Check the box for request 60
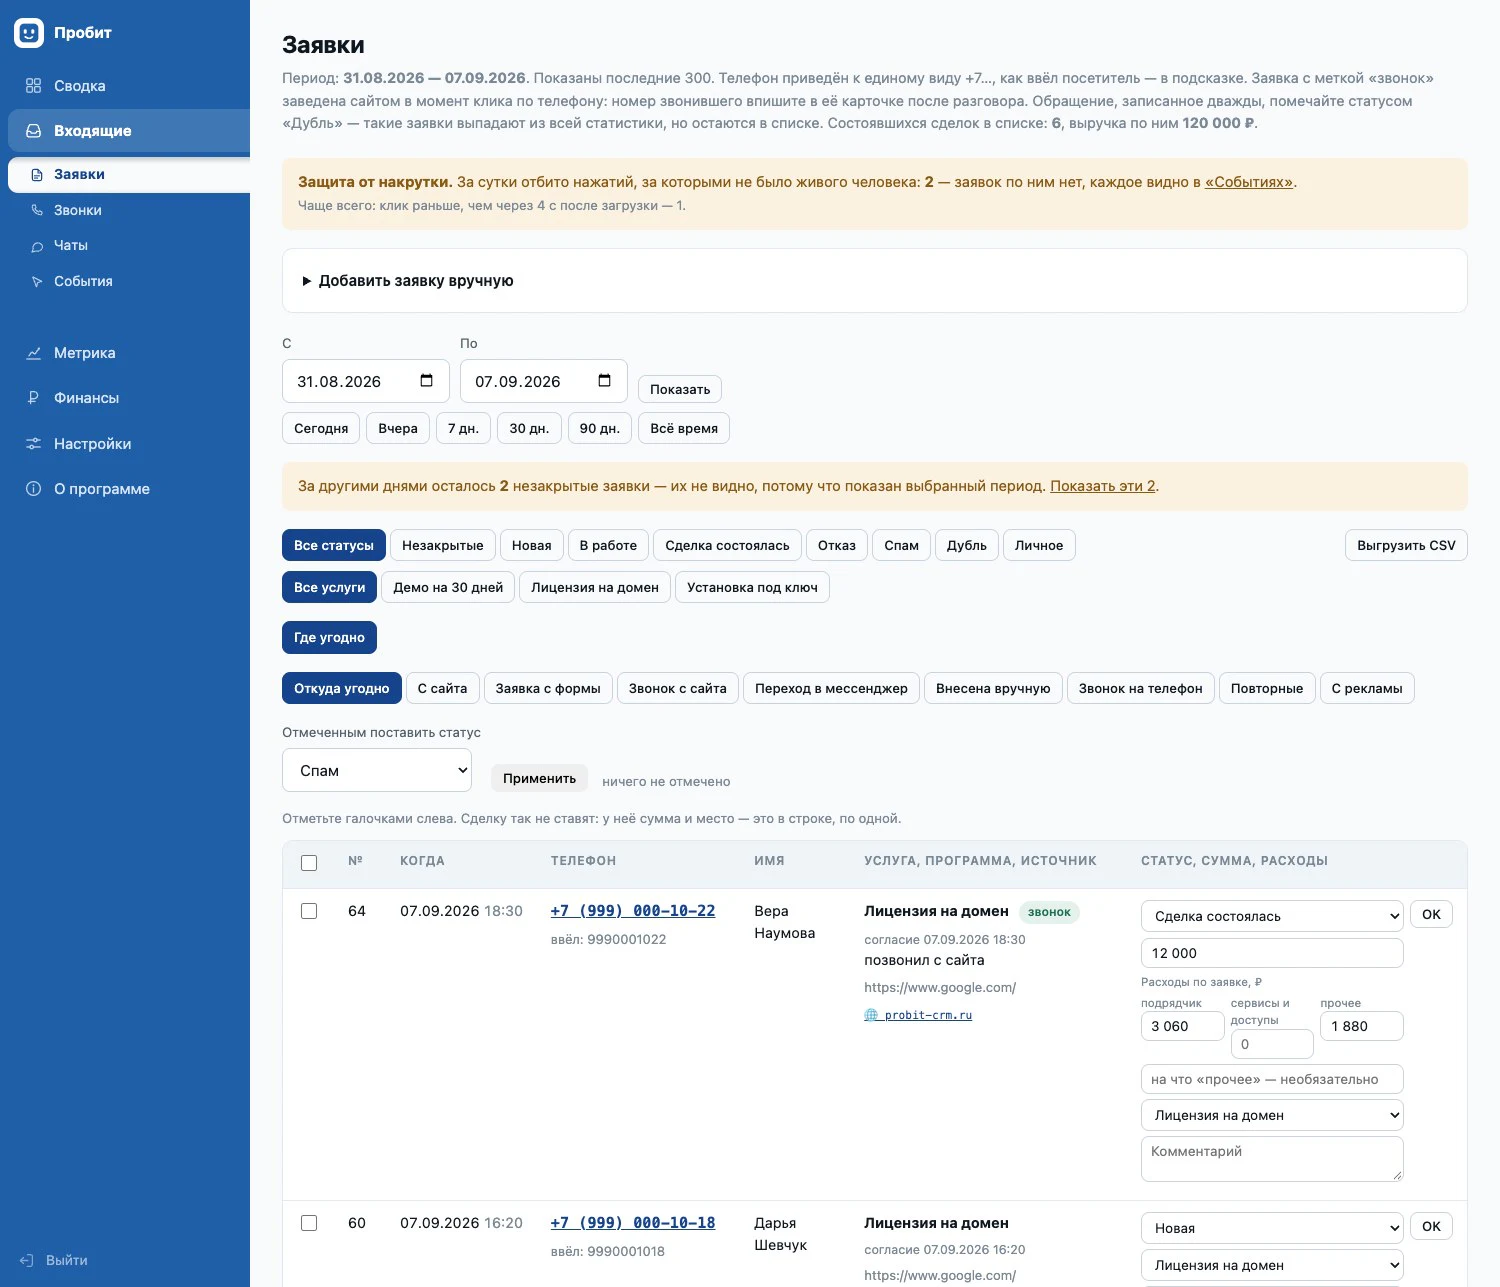The image size is (1500, 1287). click(309, 1223)
